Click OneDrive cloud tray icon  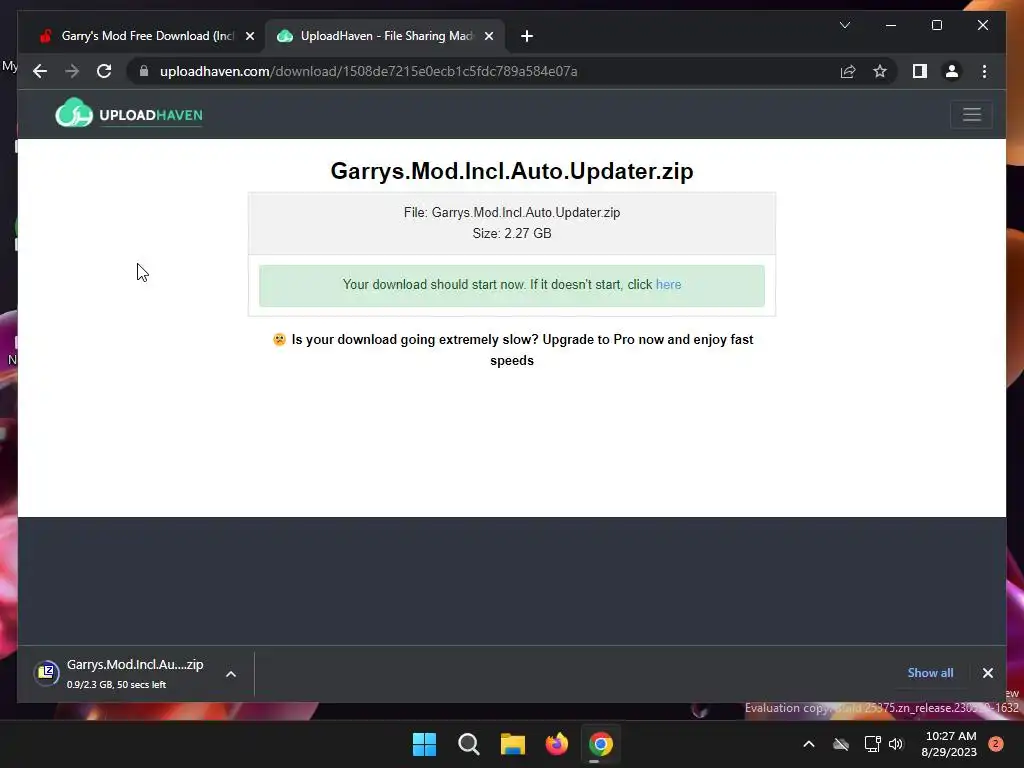[x=840, y=744]
